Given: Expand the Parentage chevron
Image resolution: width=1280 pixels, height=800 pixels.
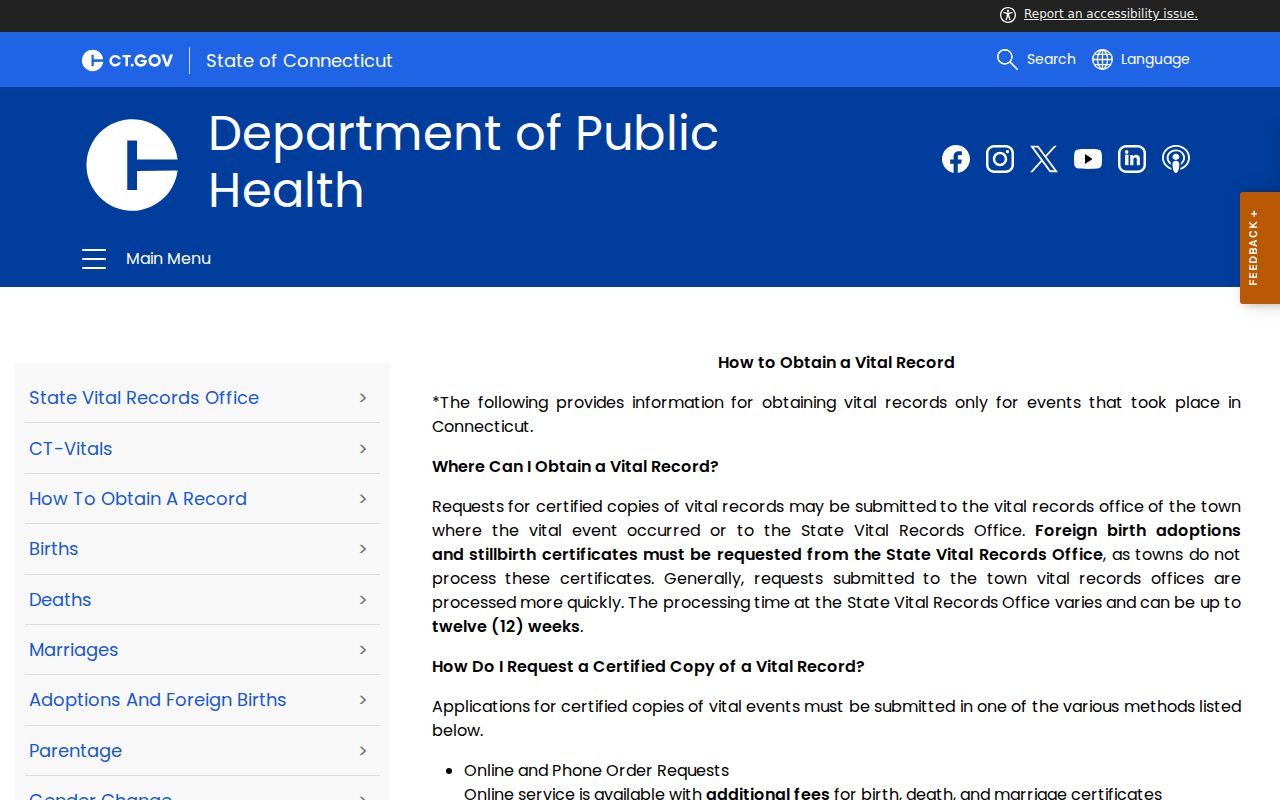Looking at the screenshot, I should pos(363,751).
